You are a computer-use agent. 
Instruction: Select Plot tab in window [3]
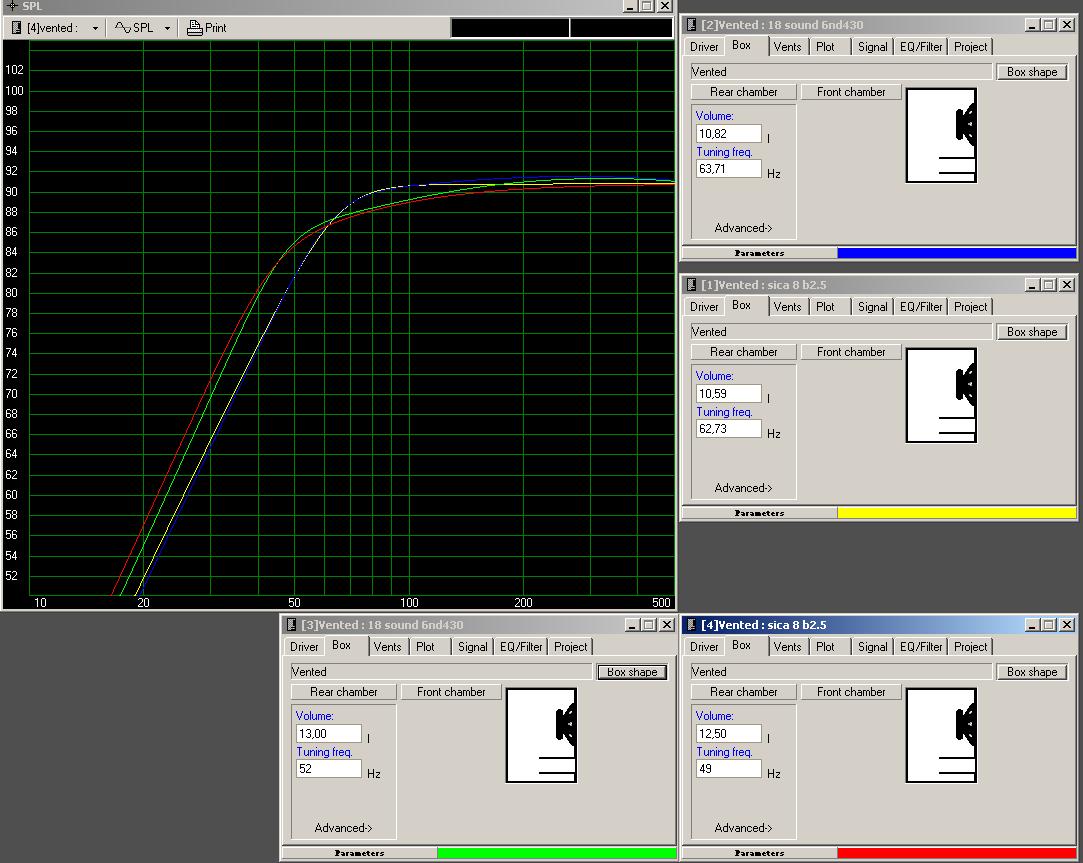(425, 647)
